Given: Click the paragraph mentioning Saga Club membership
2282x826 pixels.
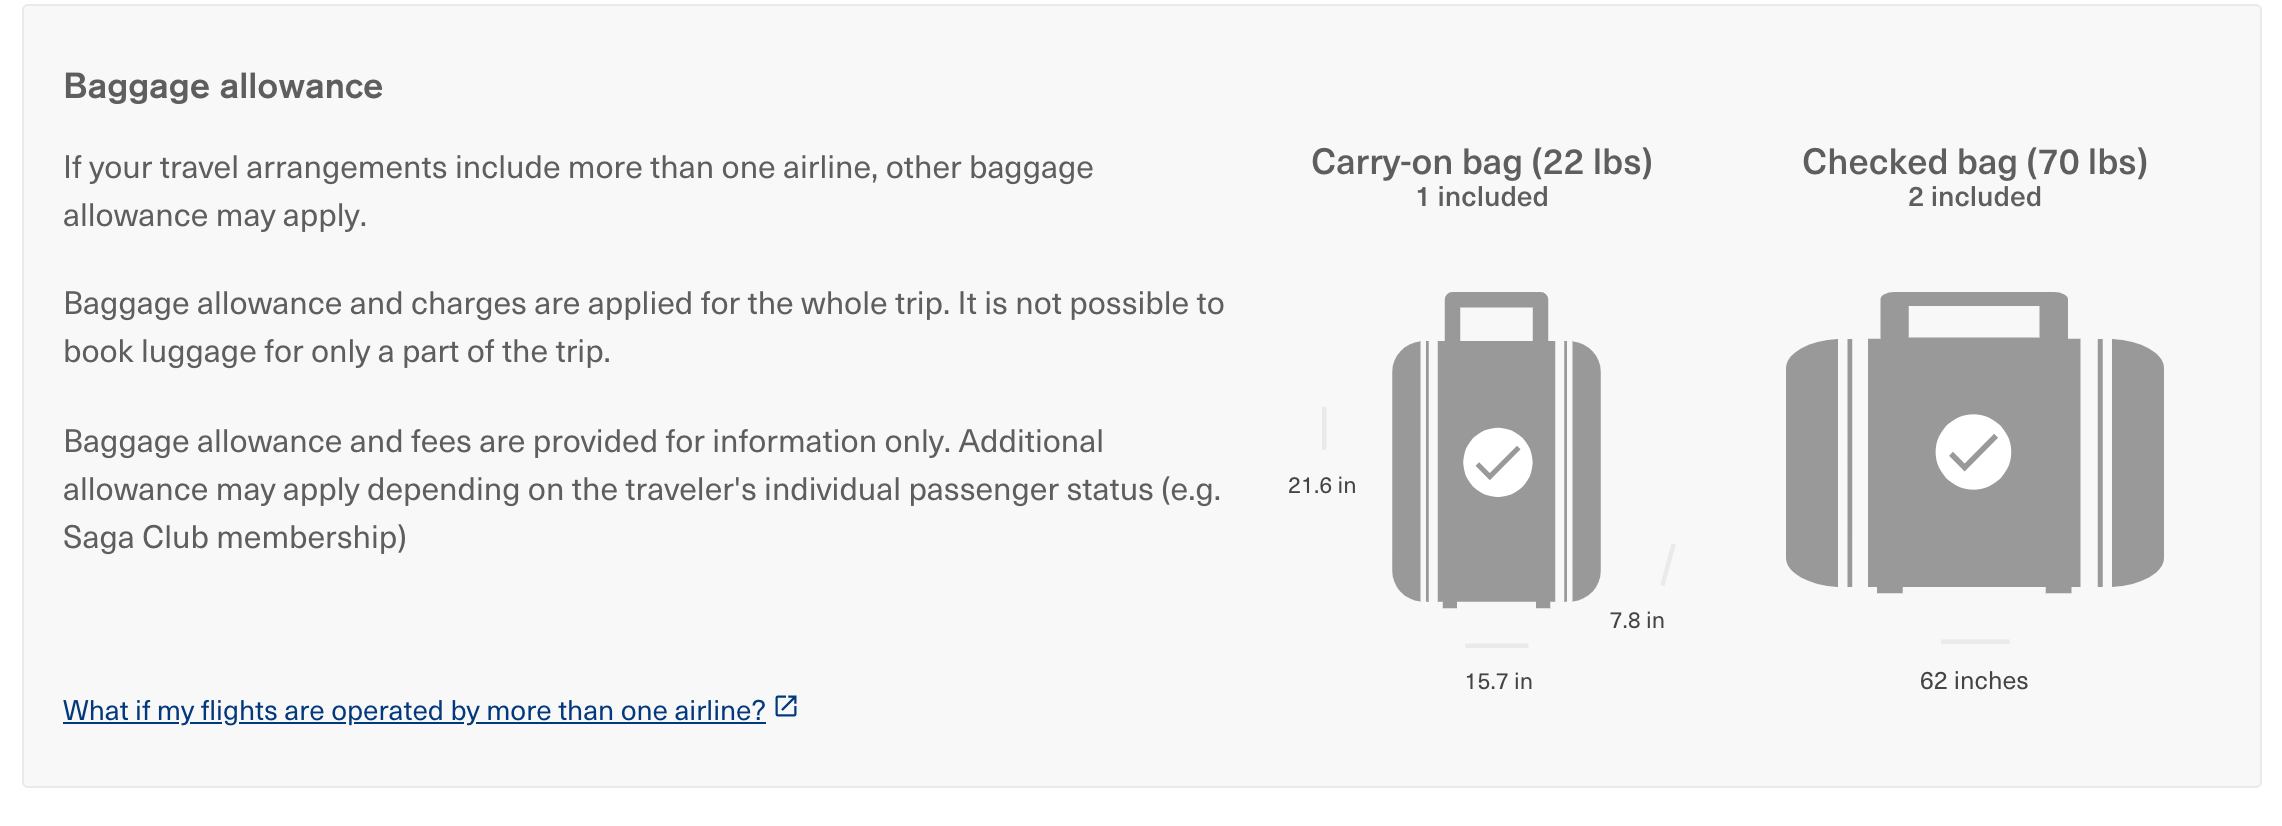Looking at the screenshot, I should (x=641, y=489).
